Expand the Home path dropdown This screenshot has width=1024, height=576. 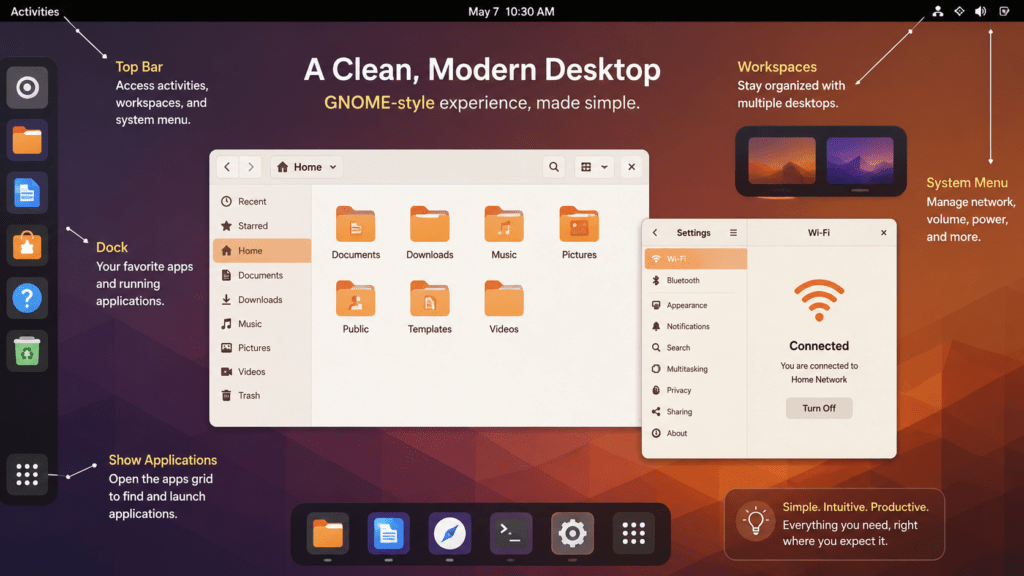pos(307,167)
